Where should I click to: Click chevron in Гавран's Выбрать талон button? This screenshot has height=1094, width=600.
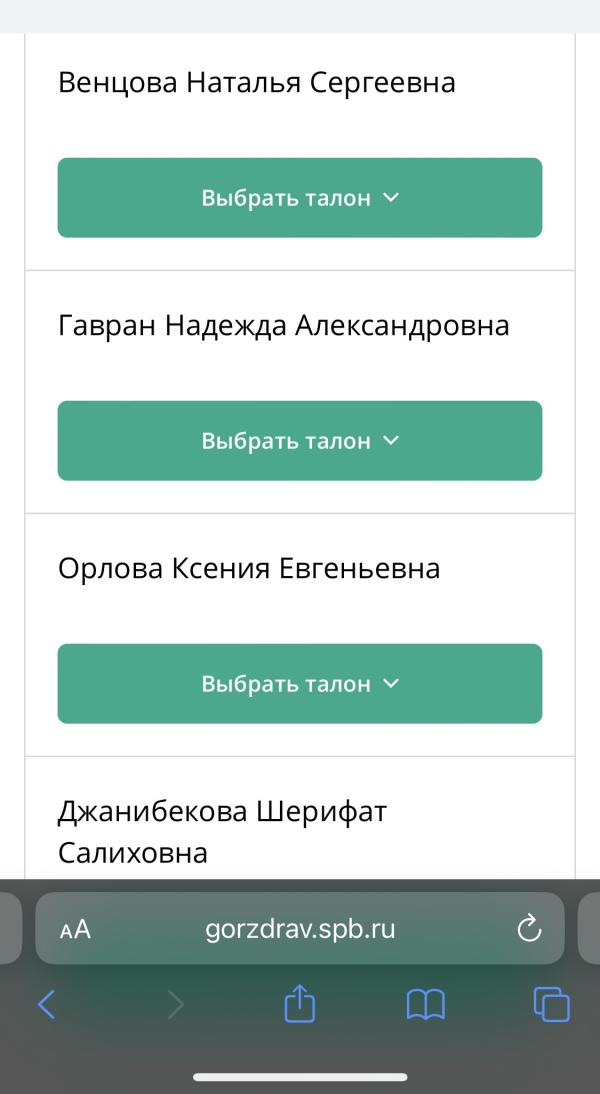(391, 440)
